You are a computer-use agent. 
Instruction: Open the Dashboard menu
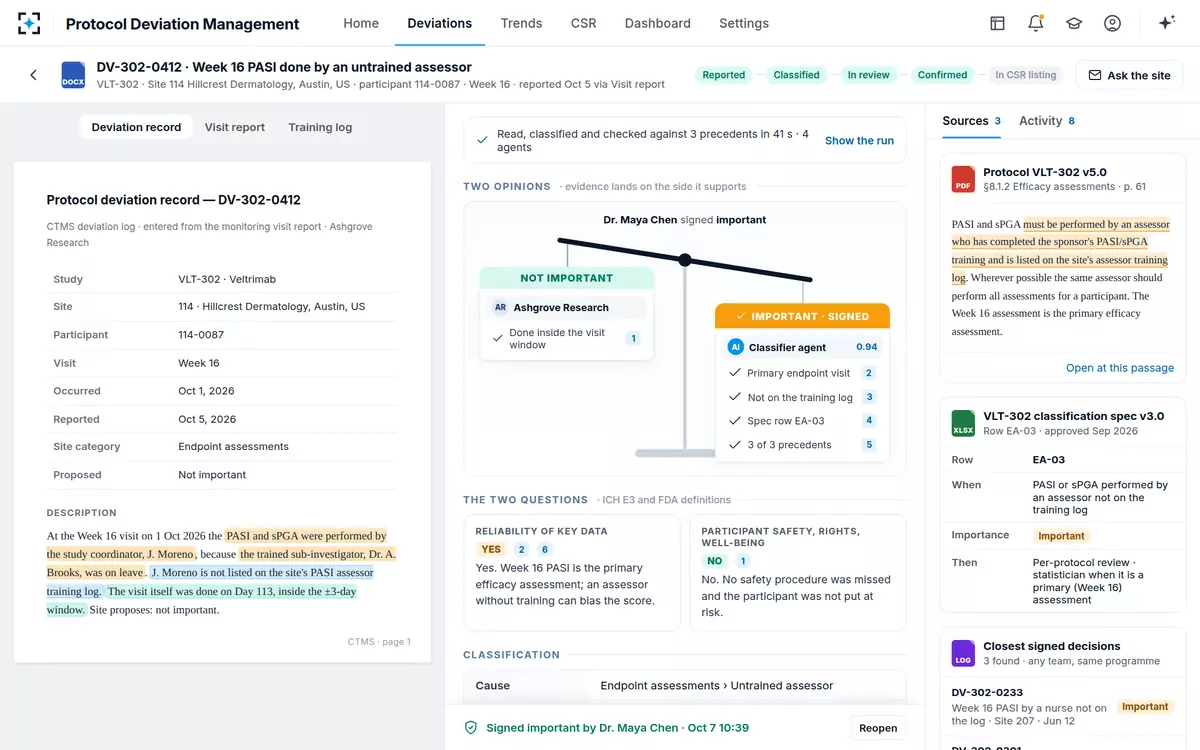coord(657,23)
